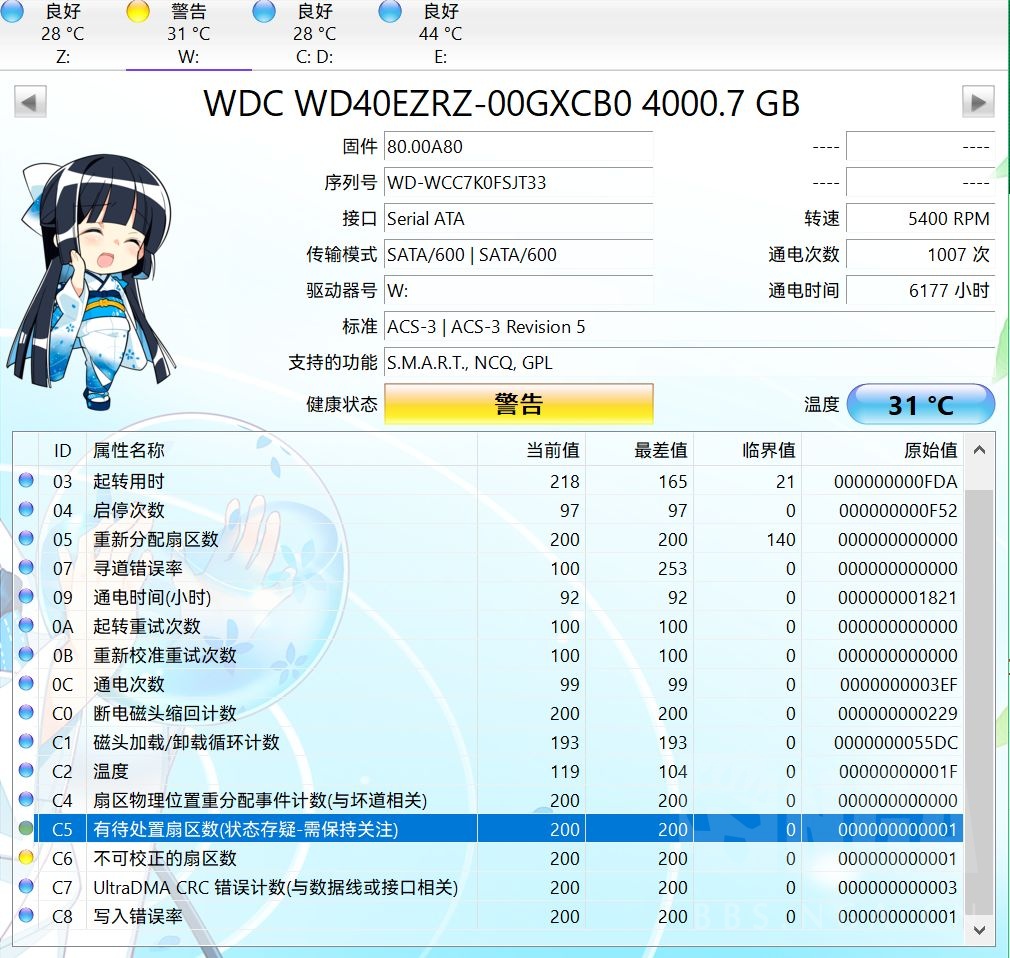1010x958 pixels.
Task: Click the health icon above the C: D: drive
Action: pos(262,11)
